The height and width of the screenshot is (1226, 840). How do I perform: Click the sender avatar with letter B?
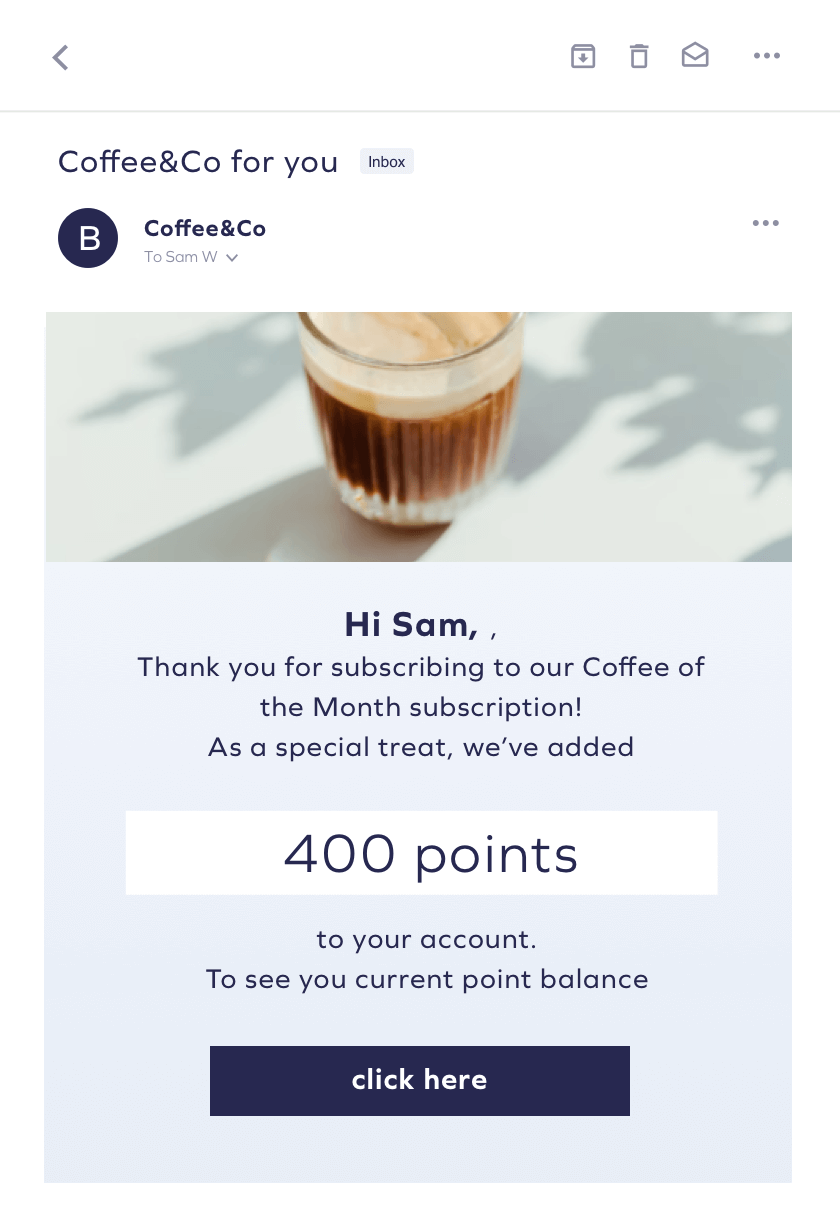(88, 238)
